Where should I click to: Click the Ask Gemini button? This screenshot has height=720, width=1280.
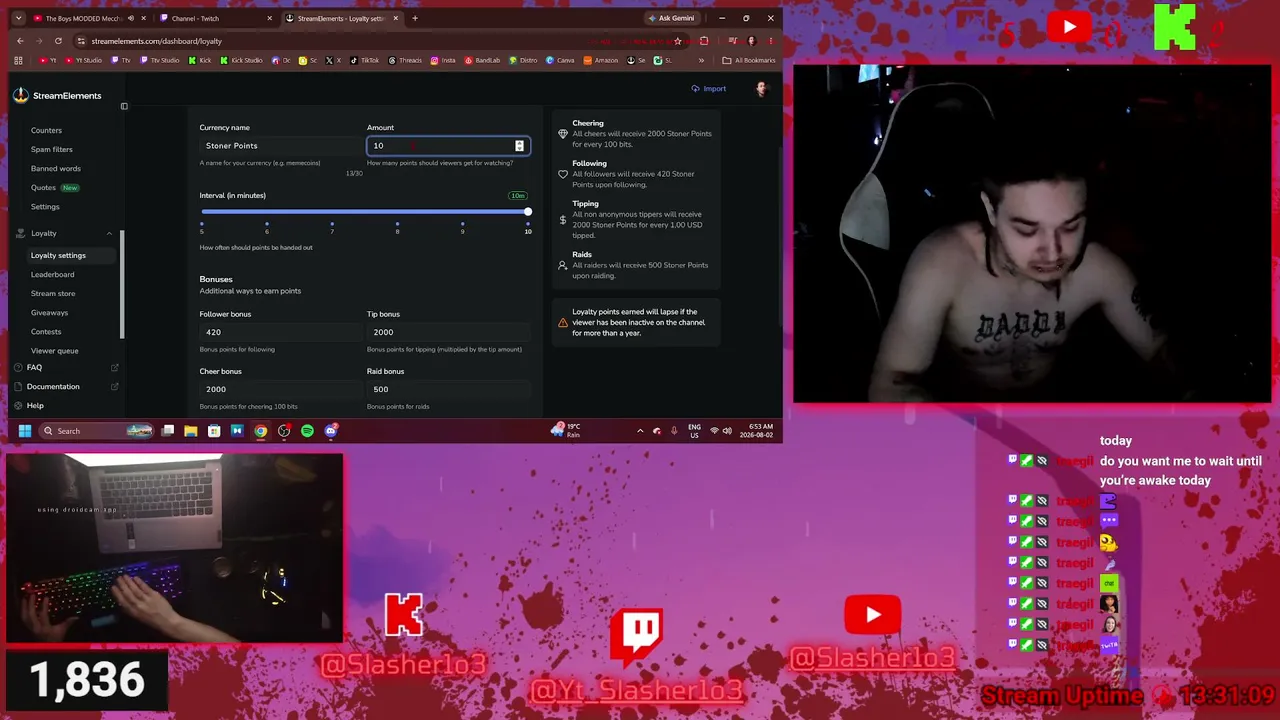(671, 18)
